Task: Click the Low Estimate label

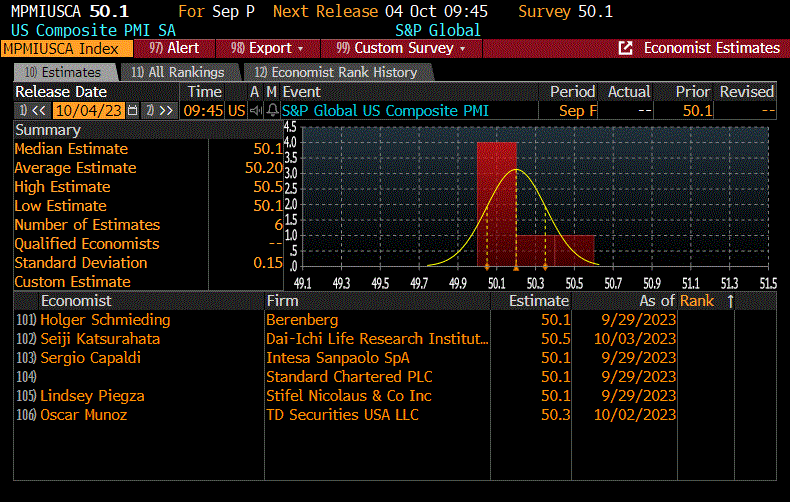Action: click(x=60, y=206)
